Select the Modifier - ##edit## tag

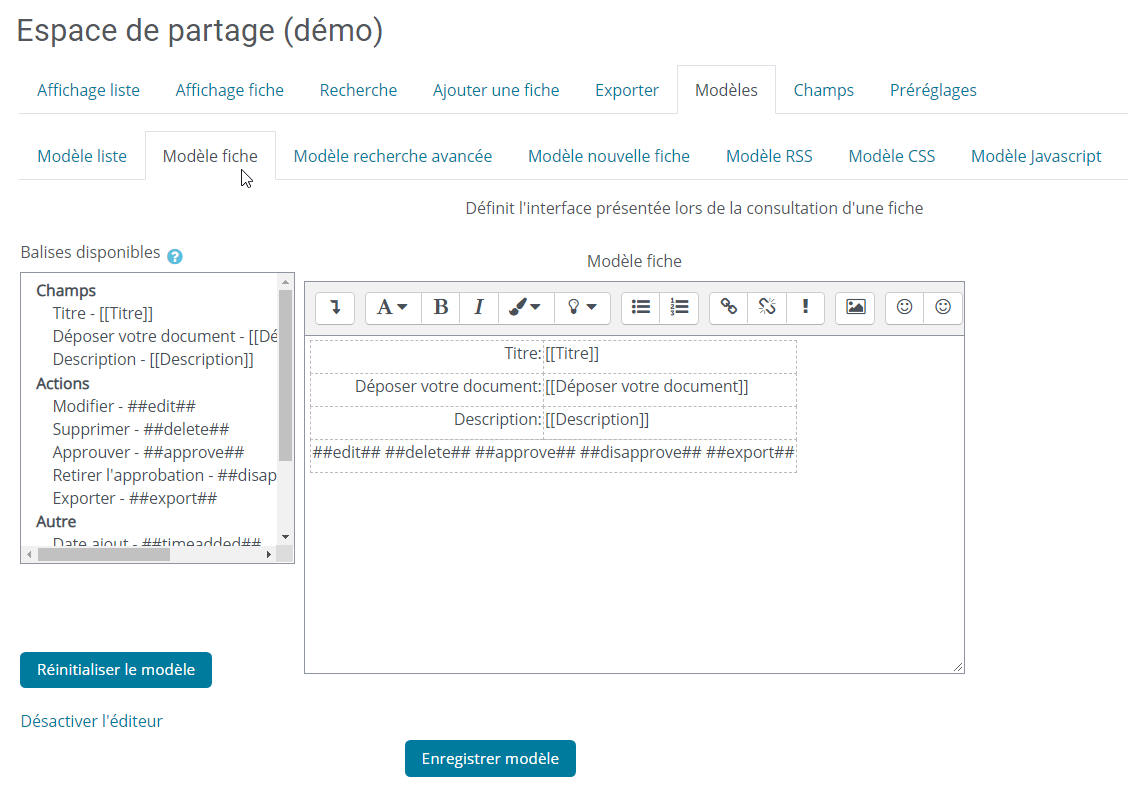[x=124, y=406]
